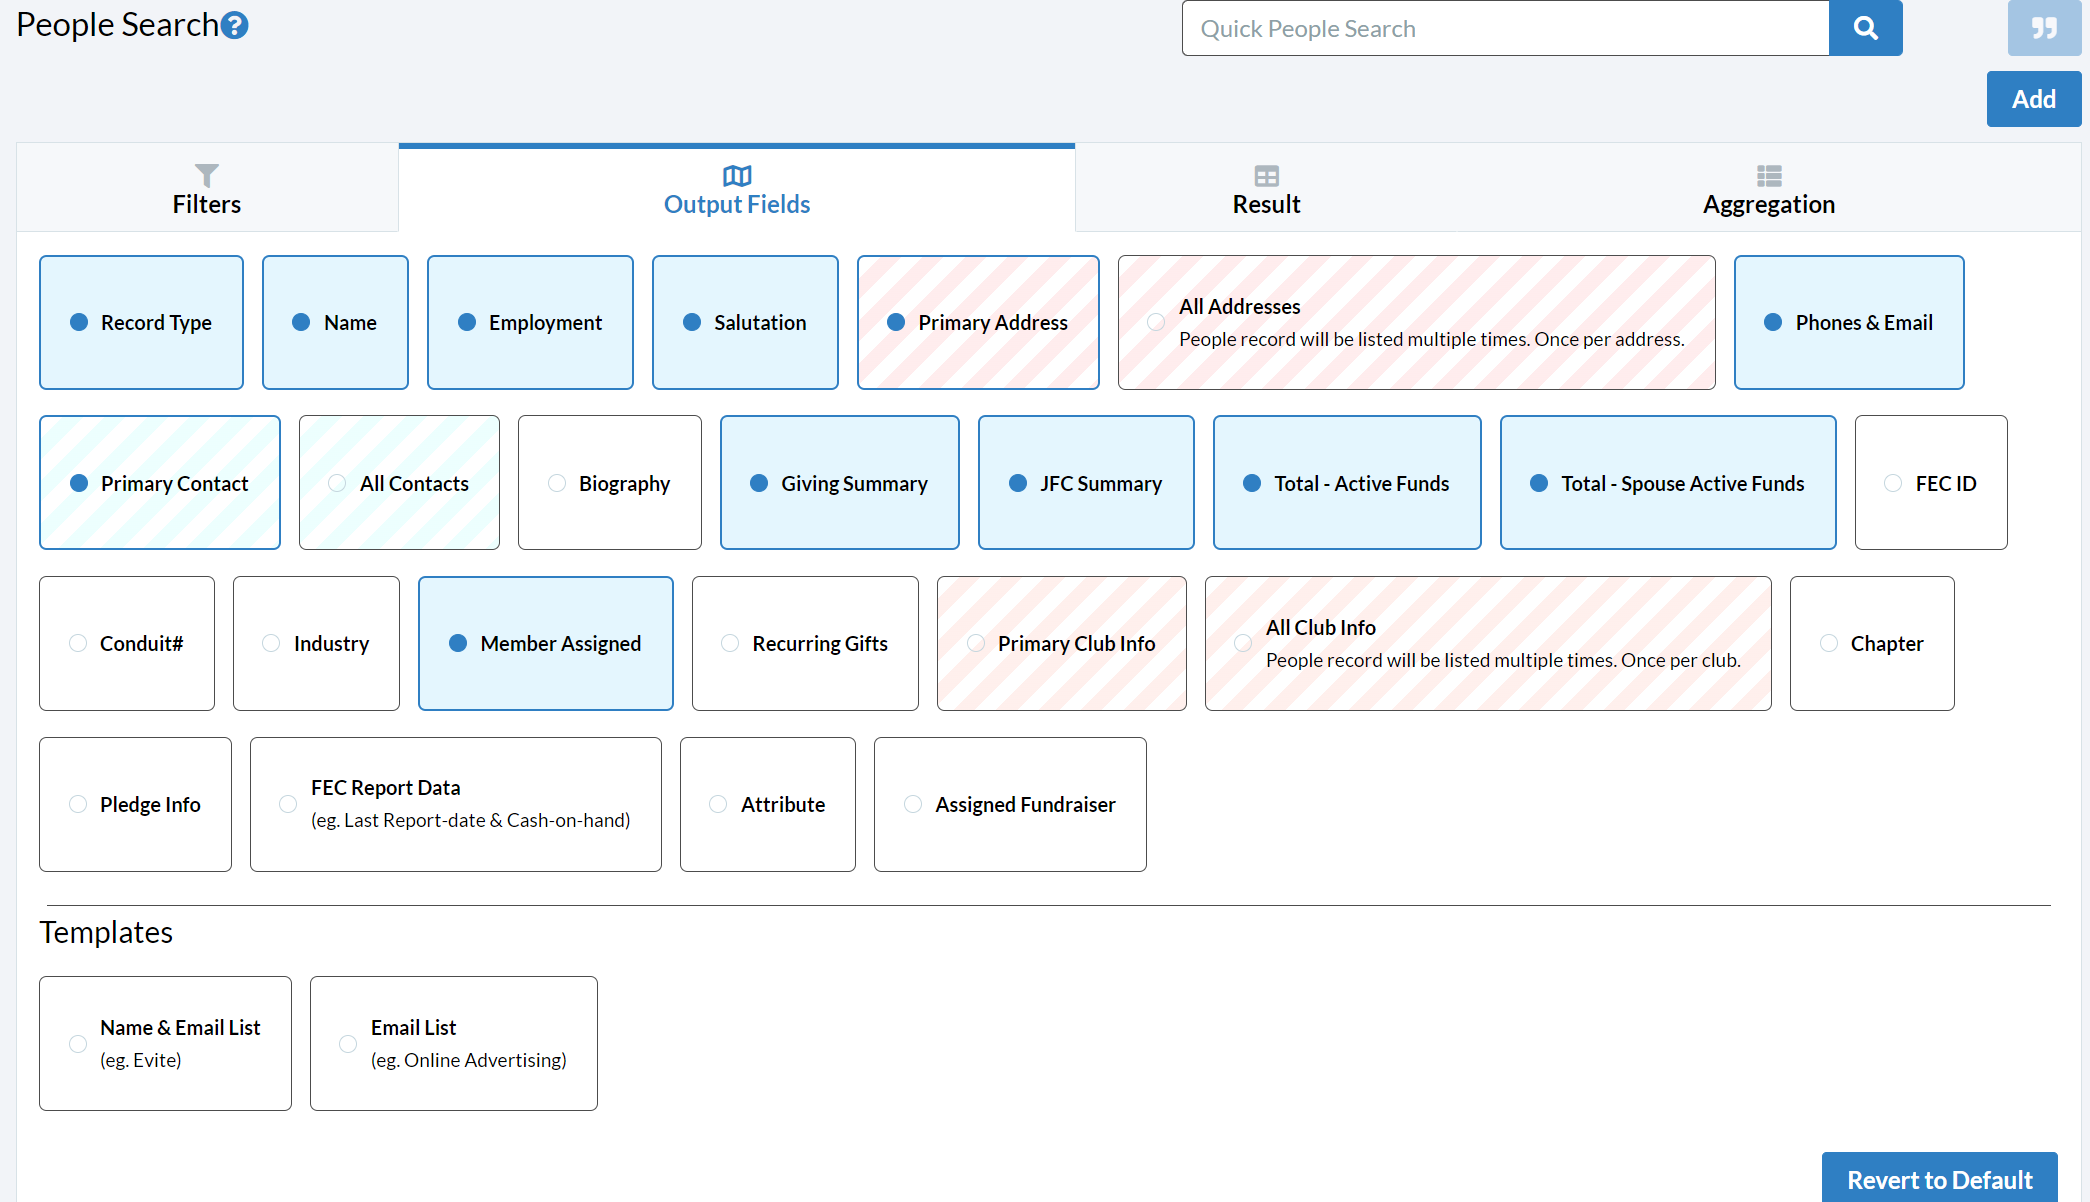2090x1202 pixels.
Task: Focus the Quick People Search field
Action: (x=1505, y=28)
